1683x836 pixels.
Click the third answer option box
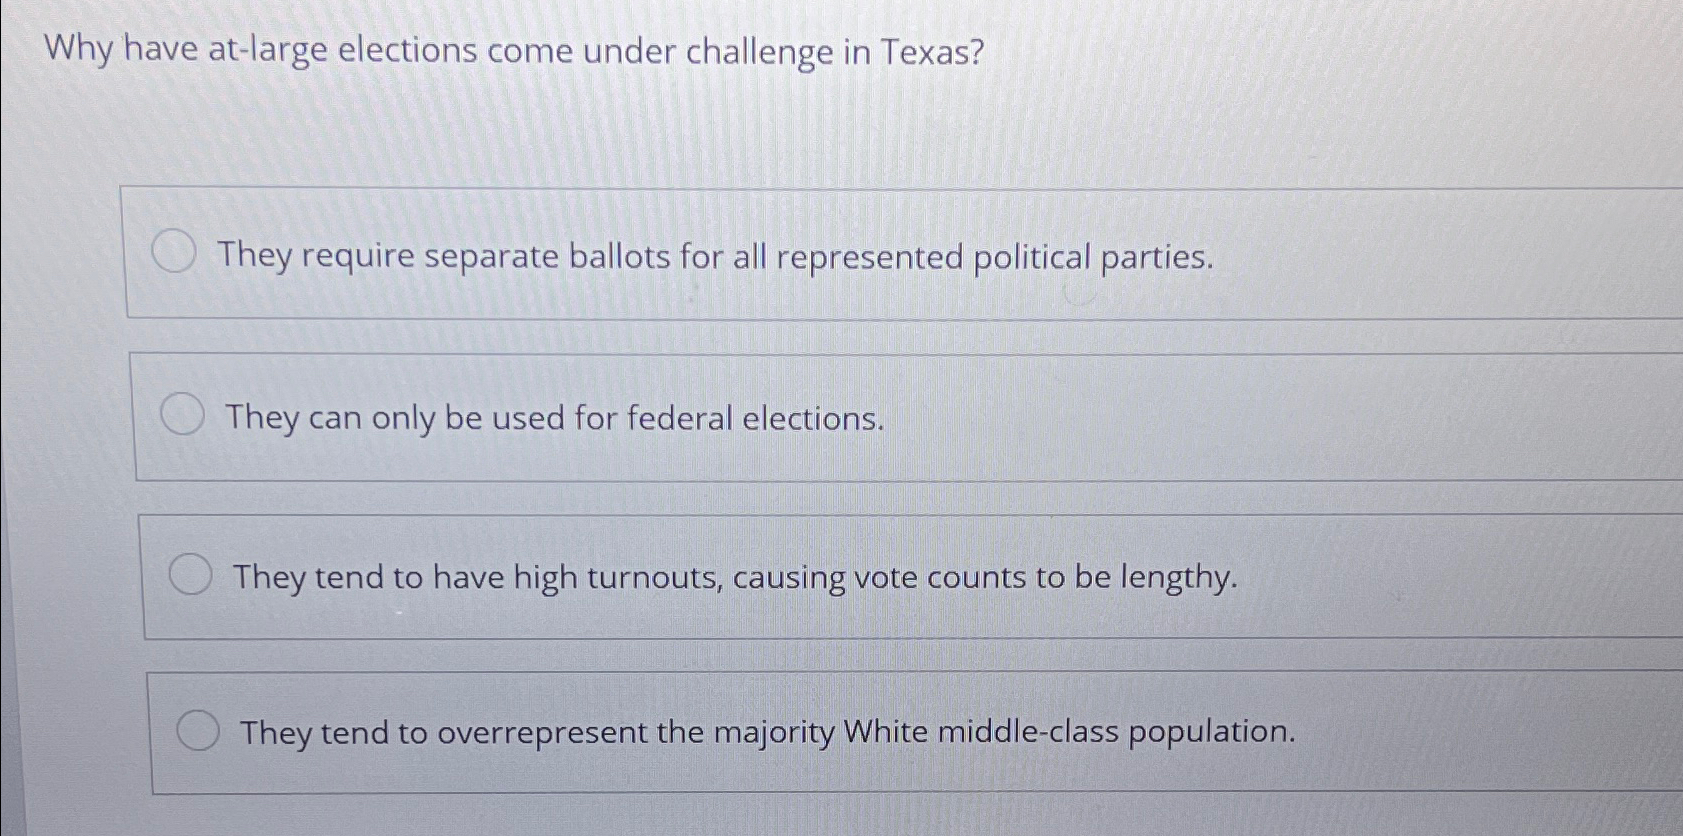pos(800,574)
